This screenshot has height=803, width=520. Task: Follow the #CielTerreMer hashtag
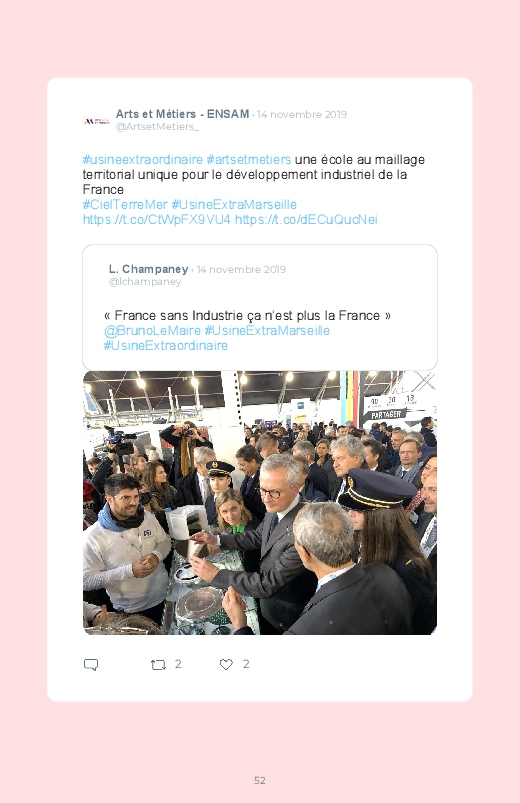tap(125, 204)
